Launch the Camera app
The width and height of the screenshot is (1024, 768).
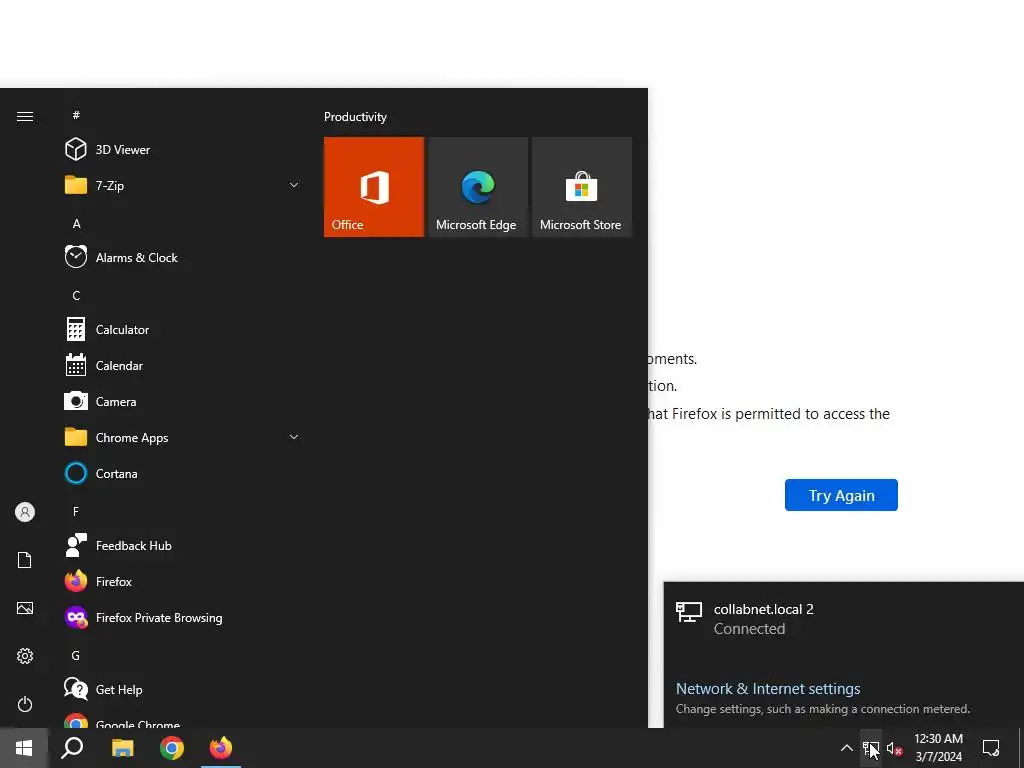click(x=182, y=402)
